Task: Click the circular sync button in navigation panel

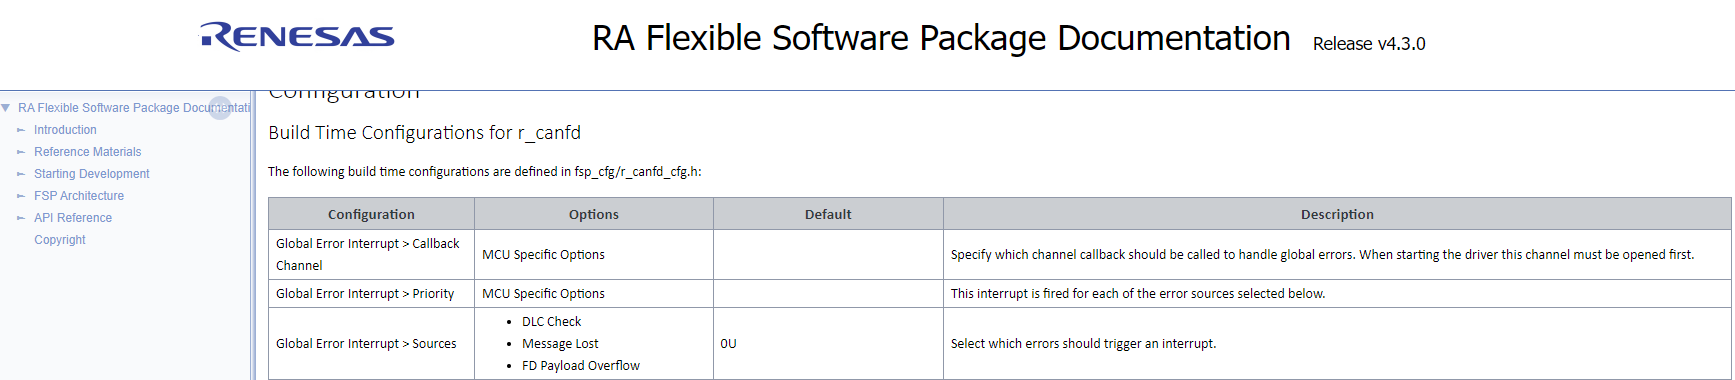Action: tap(220, 108)
